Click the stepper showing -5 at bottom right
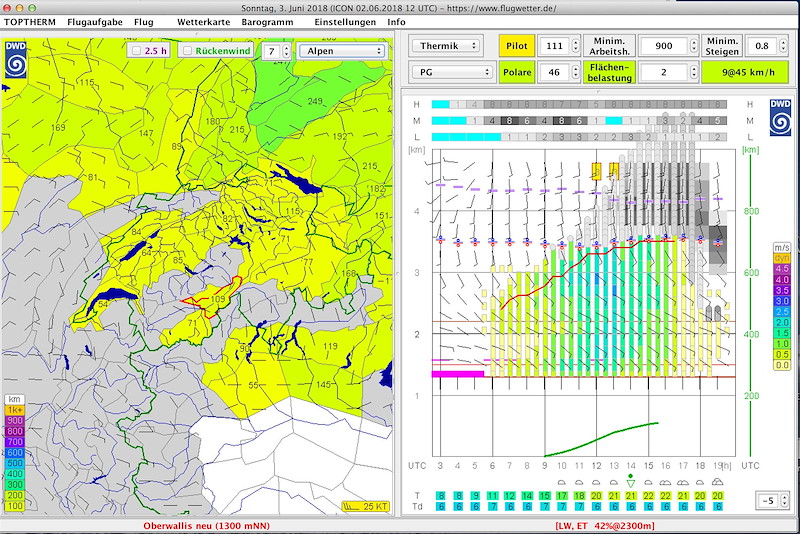 pyautogui.click(x=772, y=500)
